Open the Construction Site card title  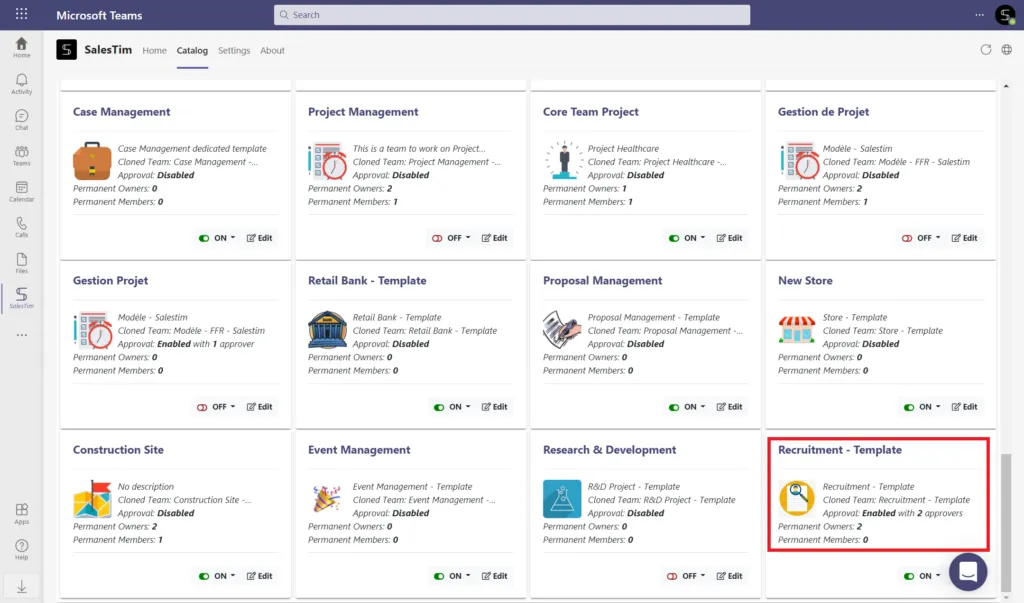pyautogui.click(x=118, y=449)
